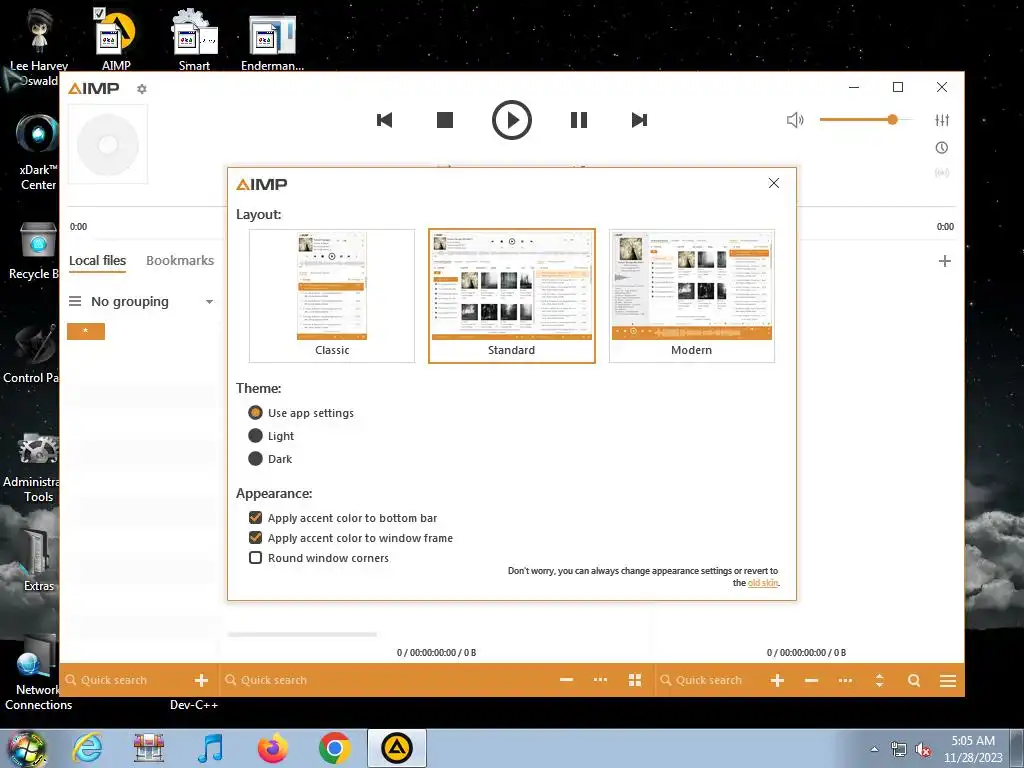
Task: Add files with playlist plus icon
Action: click(x=777, y=680)
